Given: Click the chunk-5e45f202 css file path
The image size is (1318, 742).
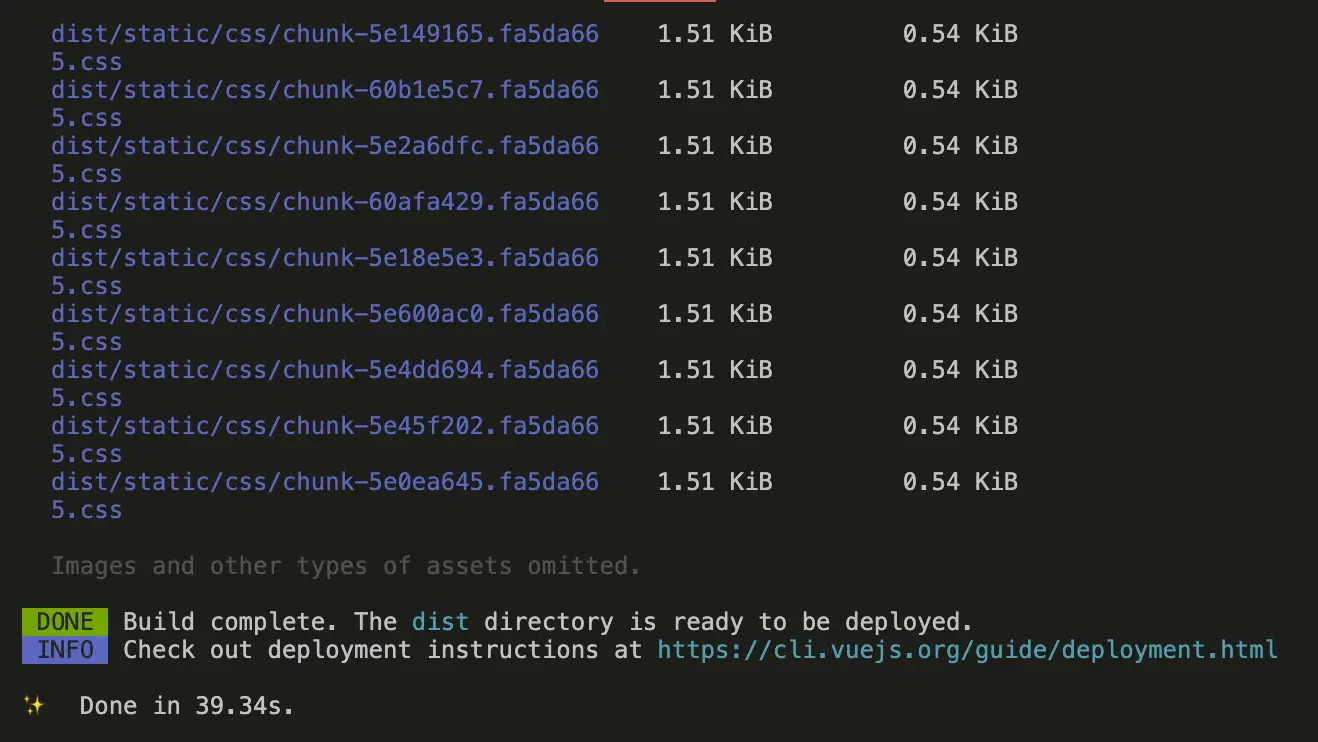Looking at the screenshot, I should 325,425.
